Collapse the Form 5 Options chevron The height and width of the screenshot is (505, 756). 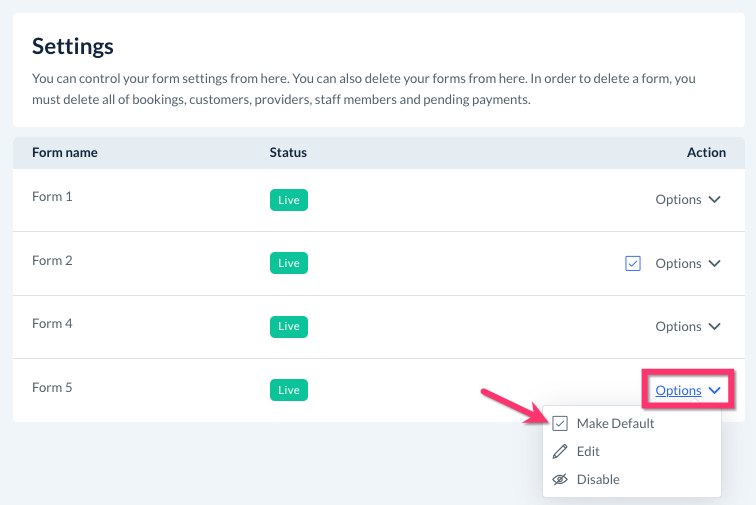(715, 390)
